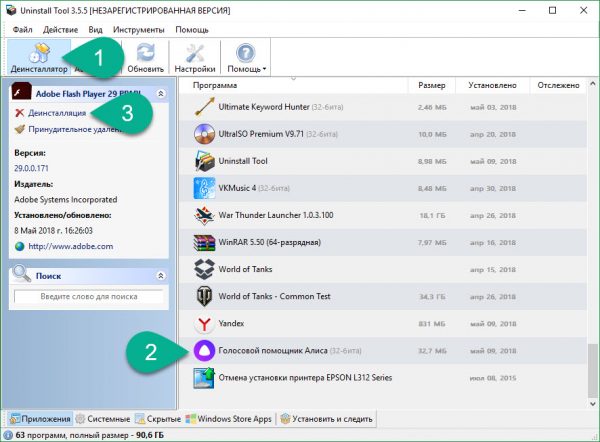Click the scroll down arrow in program list
Viewport: 600px width, 442px height.
point(593,404)
